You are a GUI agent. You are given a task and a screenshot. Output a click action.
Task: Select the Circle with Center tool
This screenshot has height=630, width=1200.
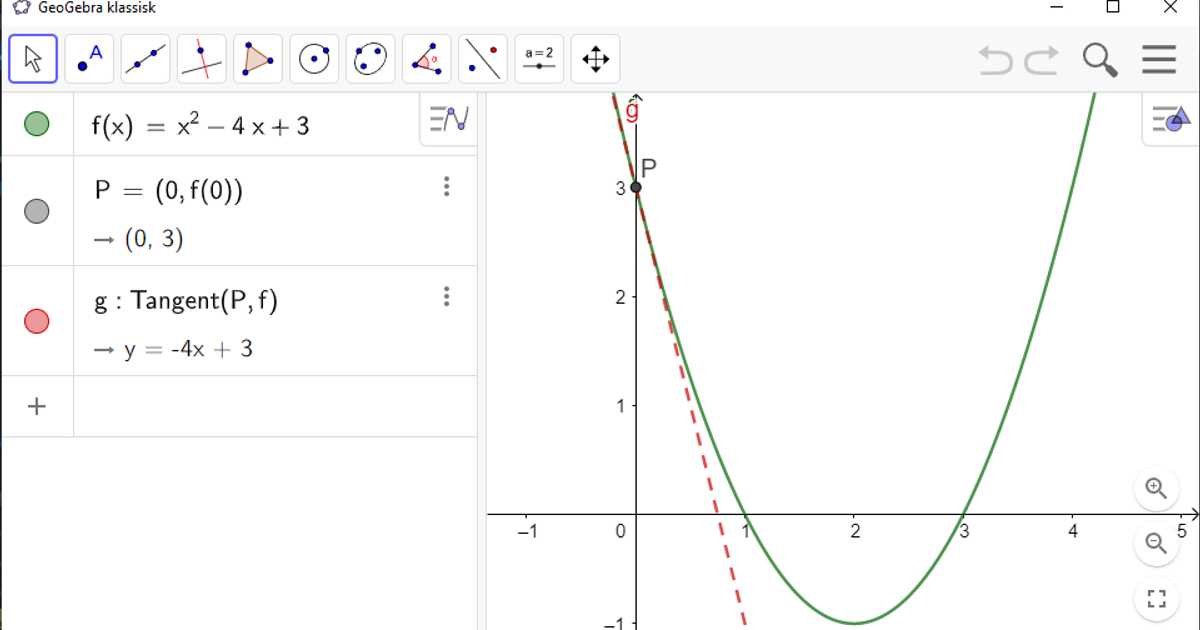pyautogui.click(x=314, y=59)
